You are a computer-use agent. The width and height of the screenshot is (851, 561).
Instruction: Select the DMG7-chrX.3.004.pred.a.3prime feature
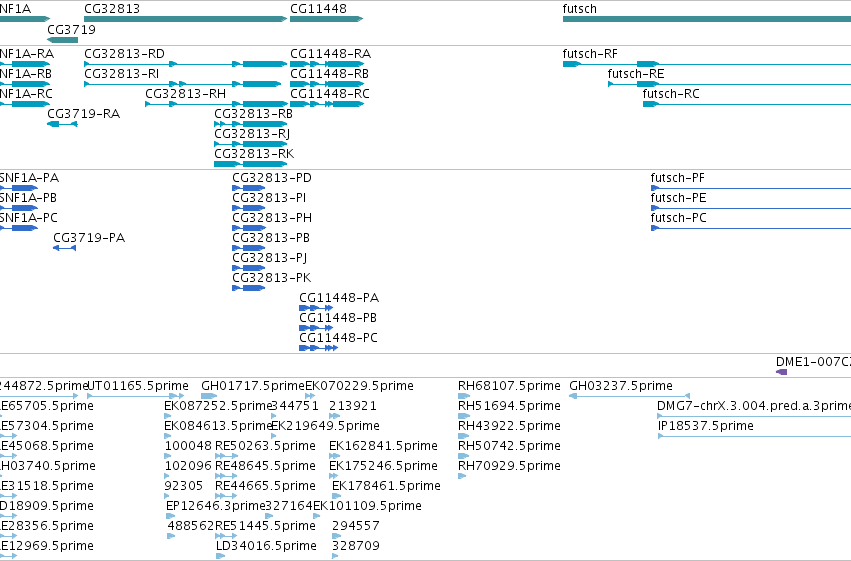pos(754,416)
